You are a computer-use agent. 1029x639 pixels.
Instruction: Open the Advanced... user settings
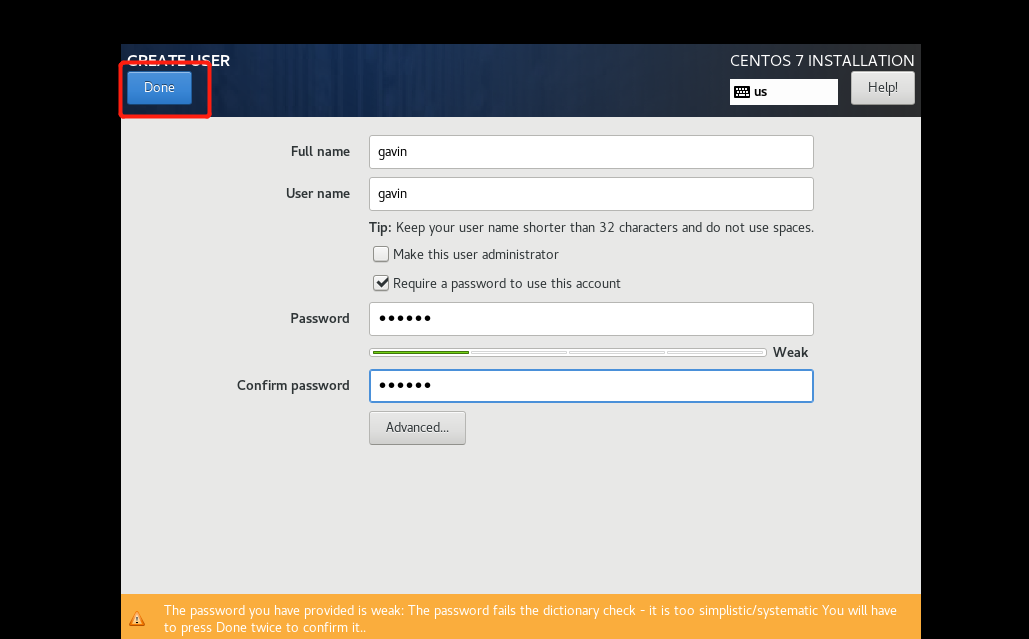[417, 428]
